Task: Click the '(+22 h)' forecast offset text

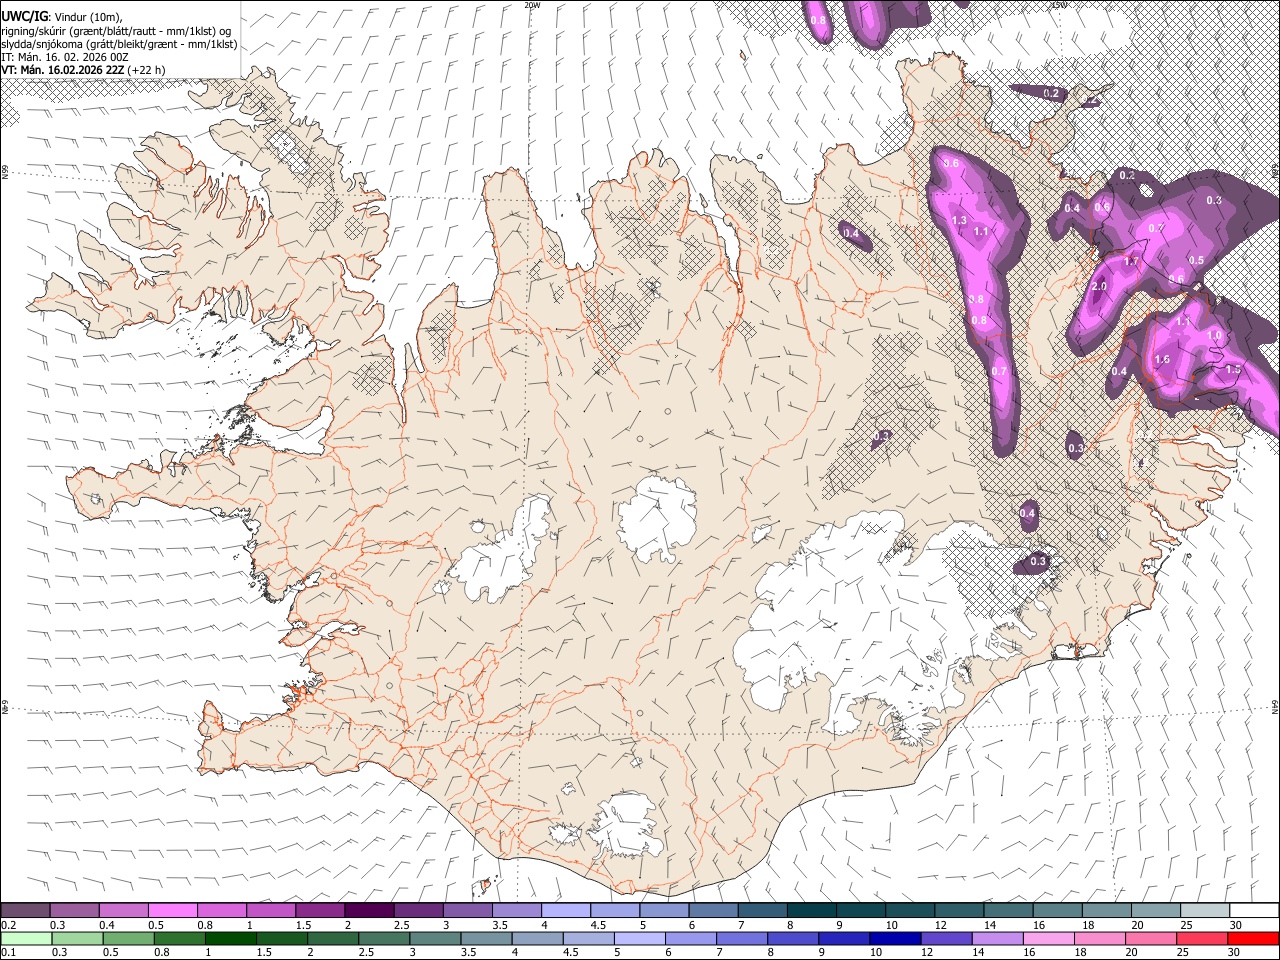Action: pyautogui.click(x=146, y=70)
